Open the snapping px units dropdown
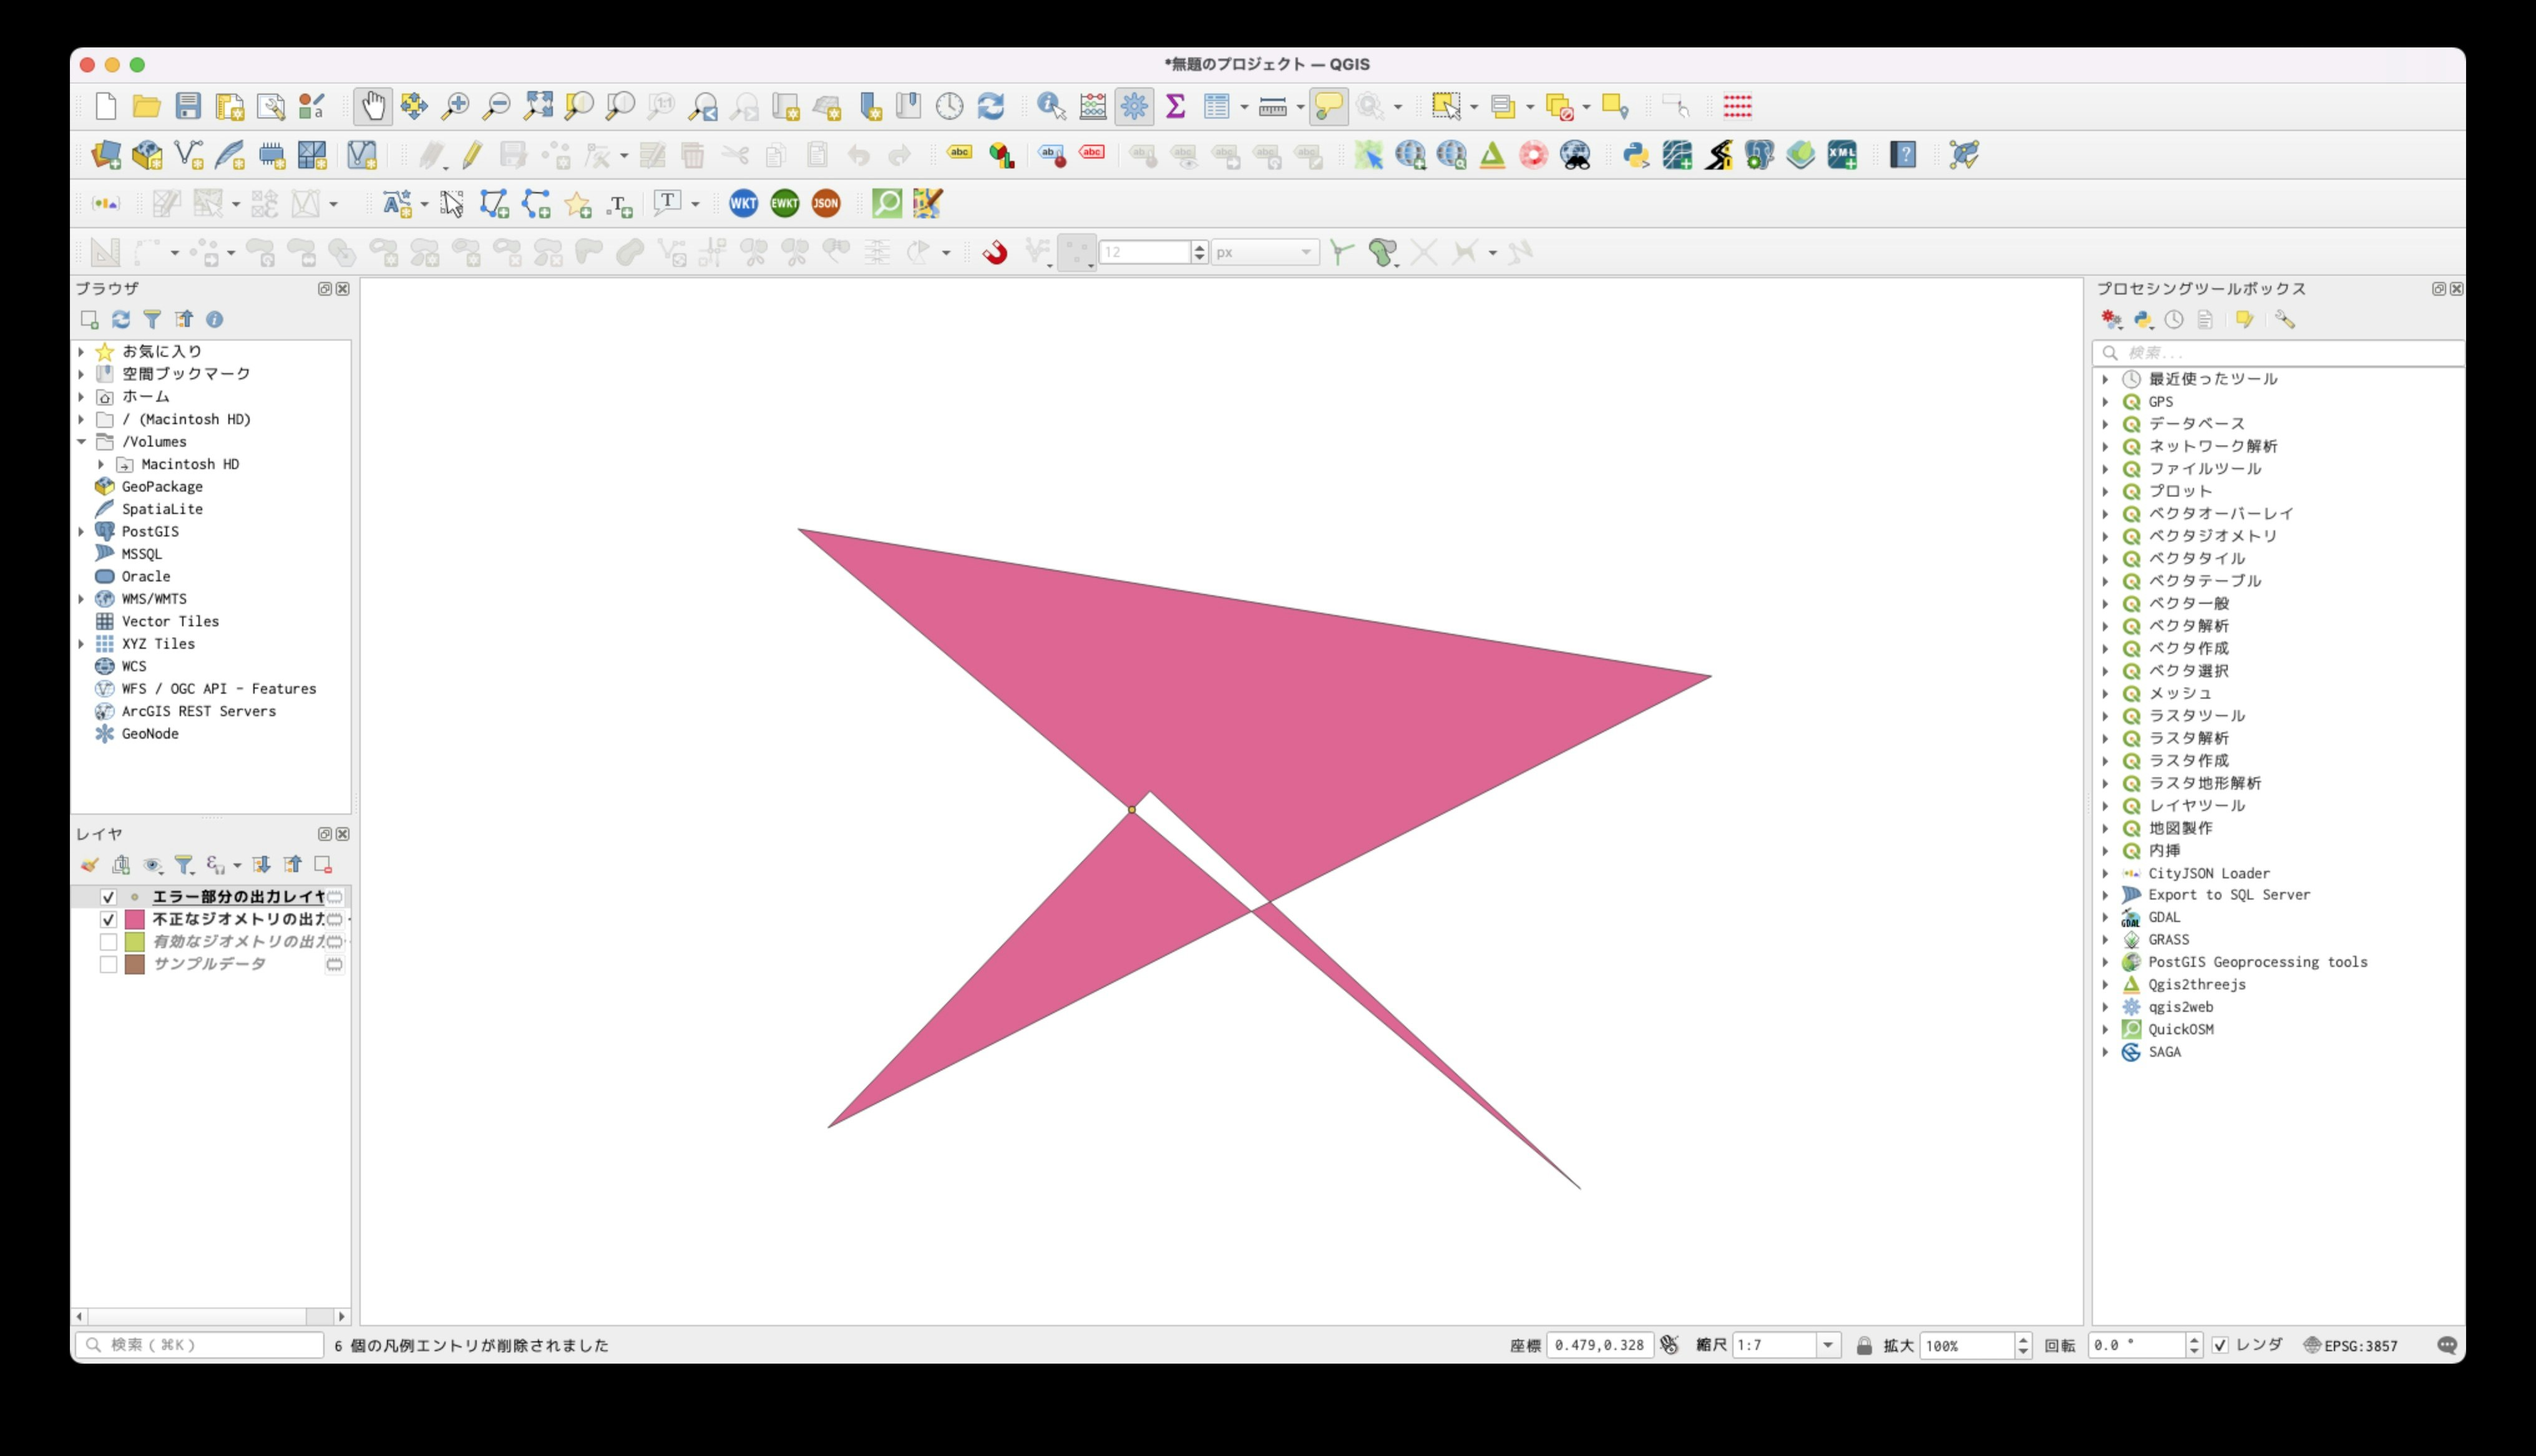 pyautogui.click(x=1265, y=252)
